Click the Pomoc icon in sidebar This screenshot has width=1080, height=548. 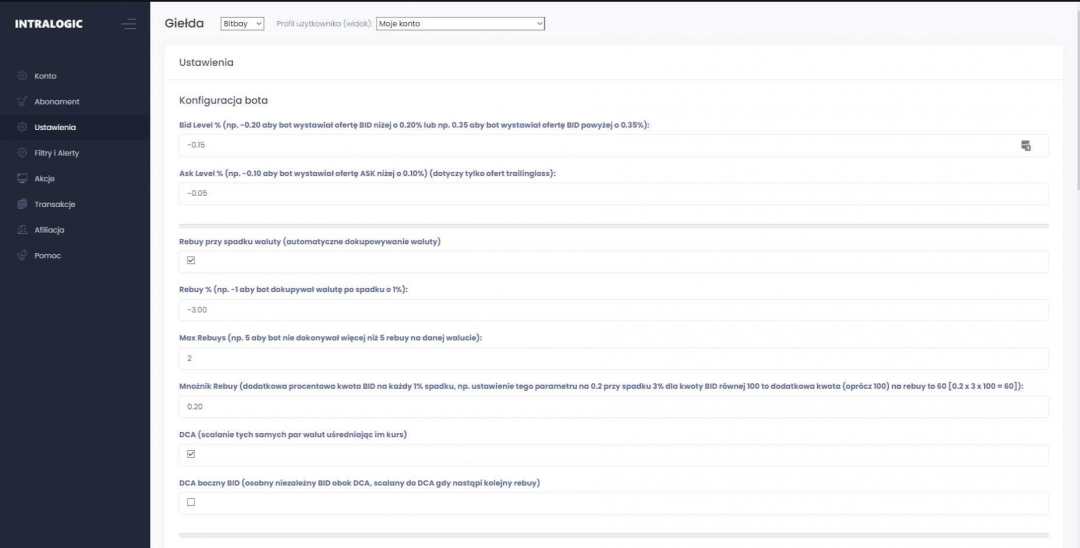tap(22, 256)
